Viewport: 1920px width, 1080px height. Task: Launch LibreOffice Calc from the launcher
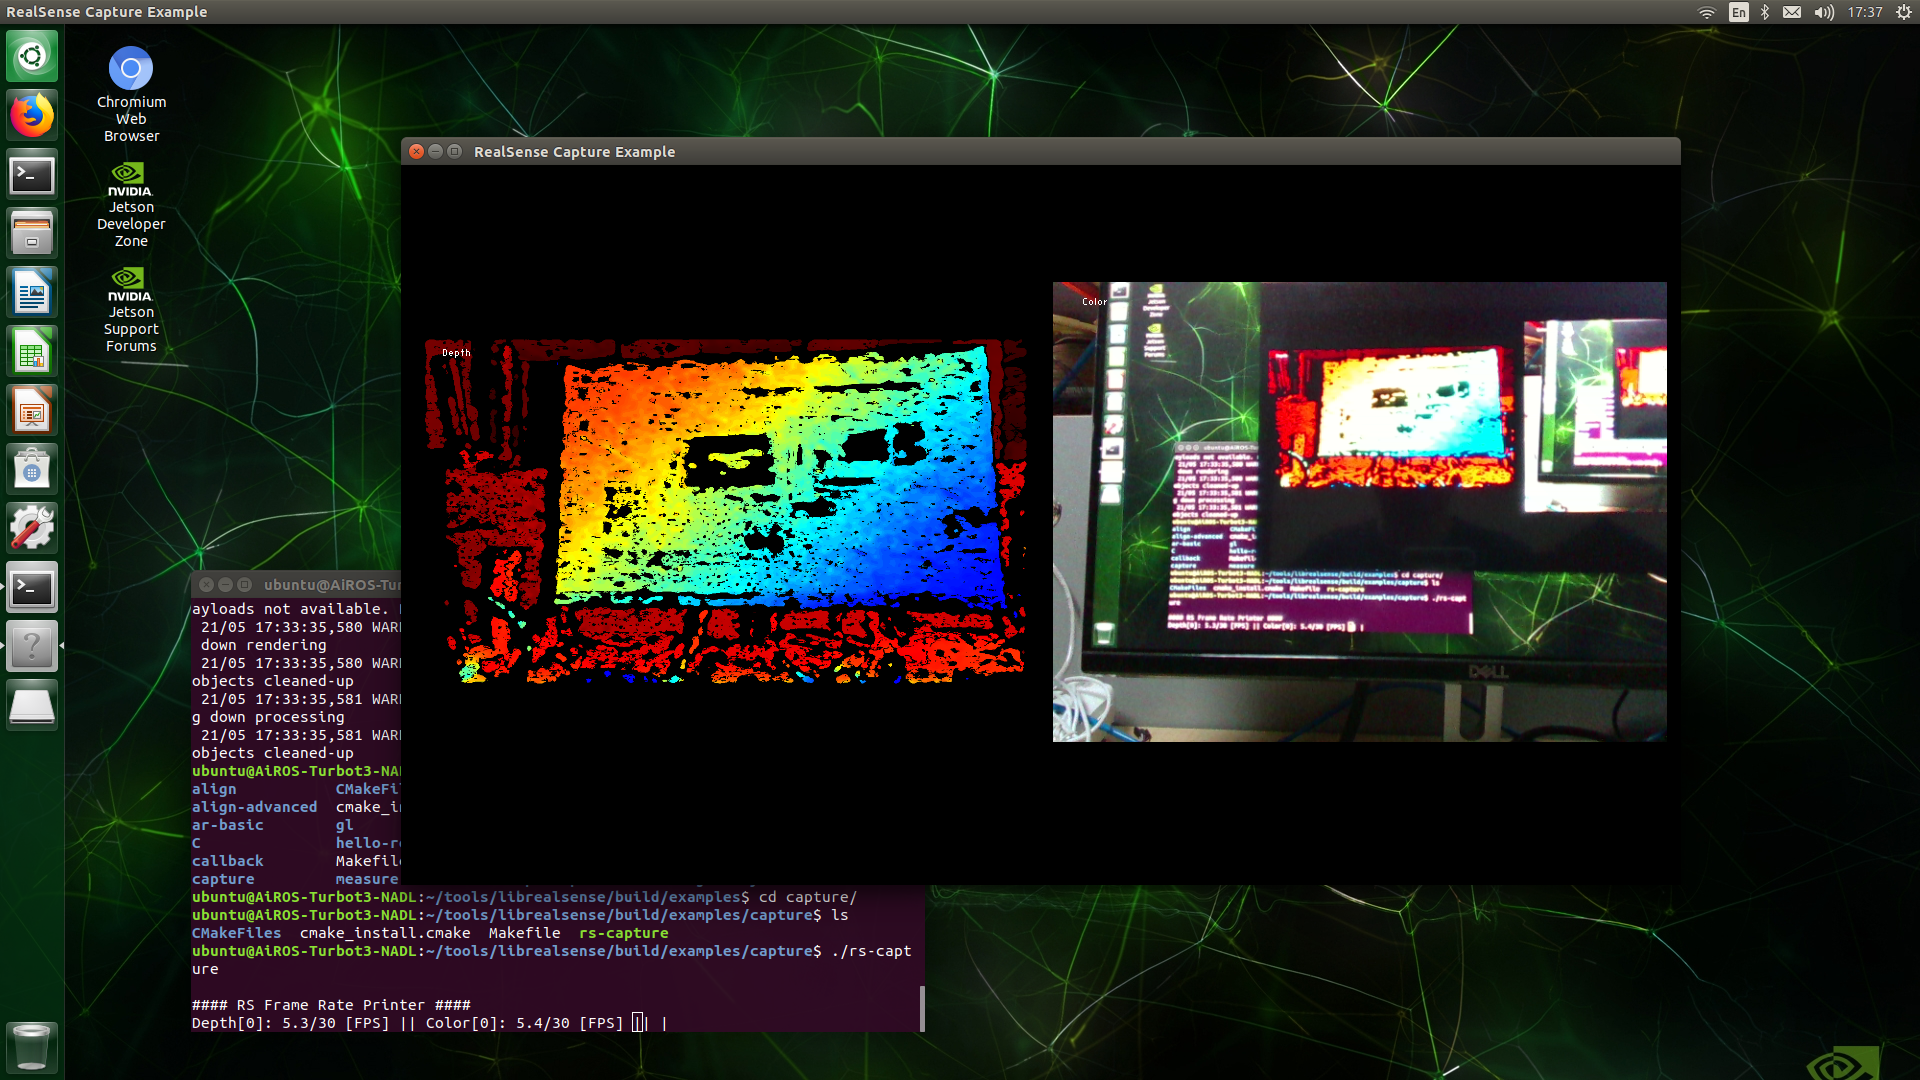[x=32, y=351]
